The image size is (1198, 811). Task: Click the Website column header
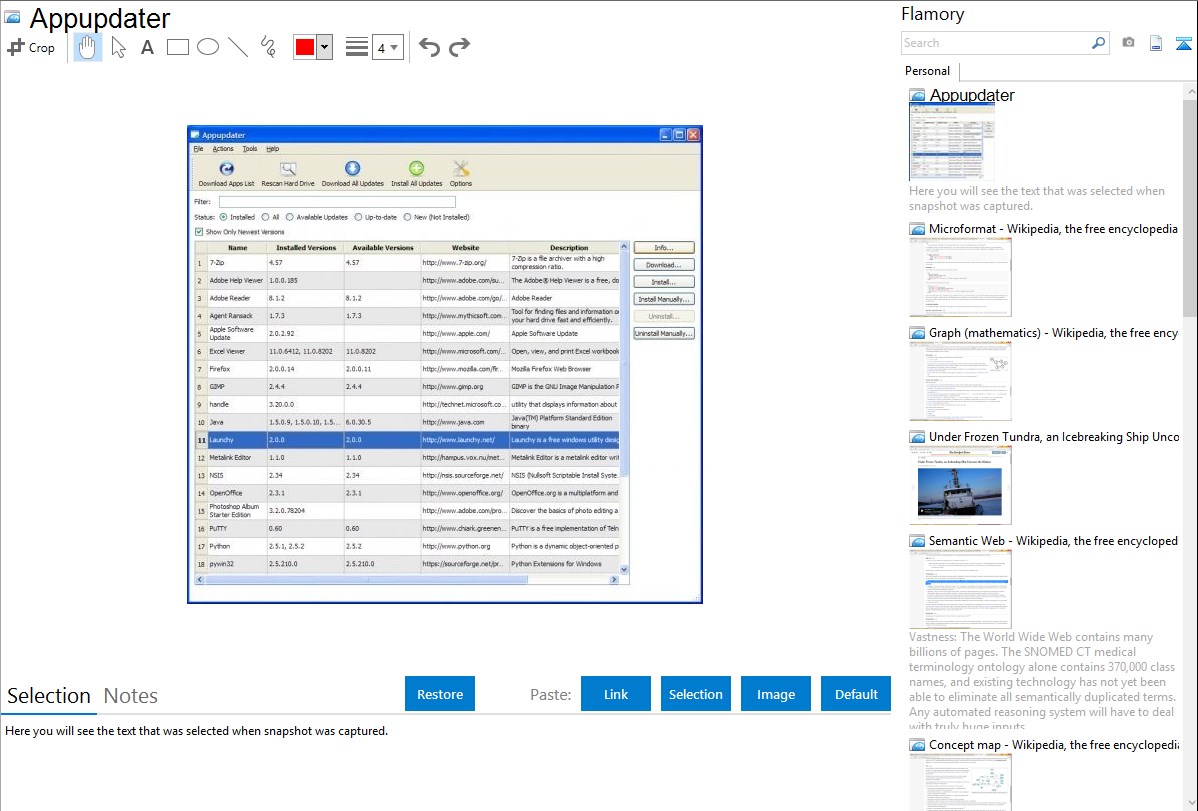click(x=465, y=248)
